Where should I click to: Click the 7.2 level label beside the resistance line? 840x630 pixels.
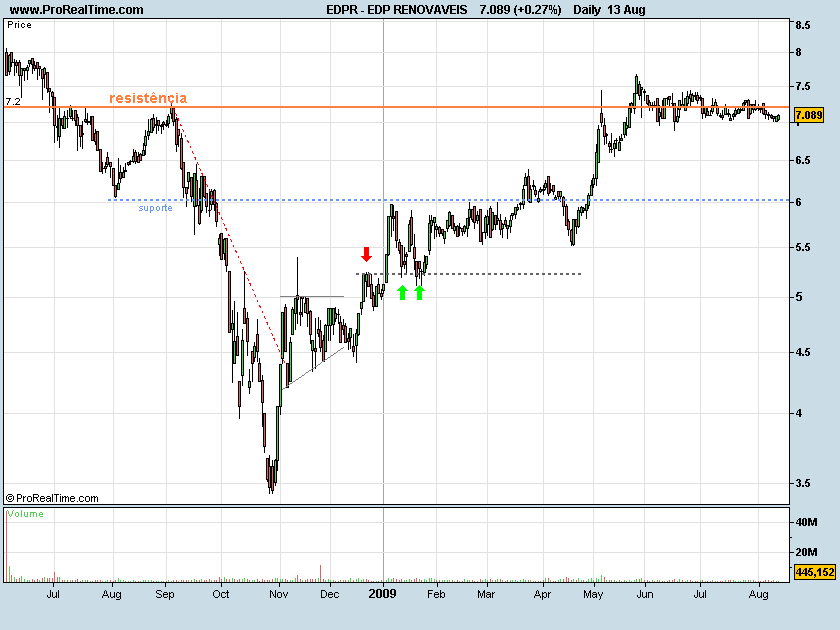point(13,101)
